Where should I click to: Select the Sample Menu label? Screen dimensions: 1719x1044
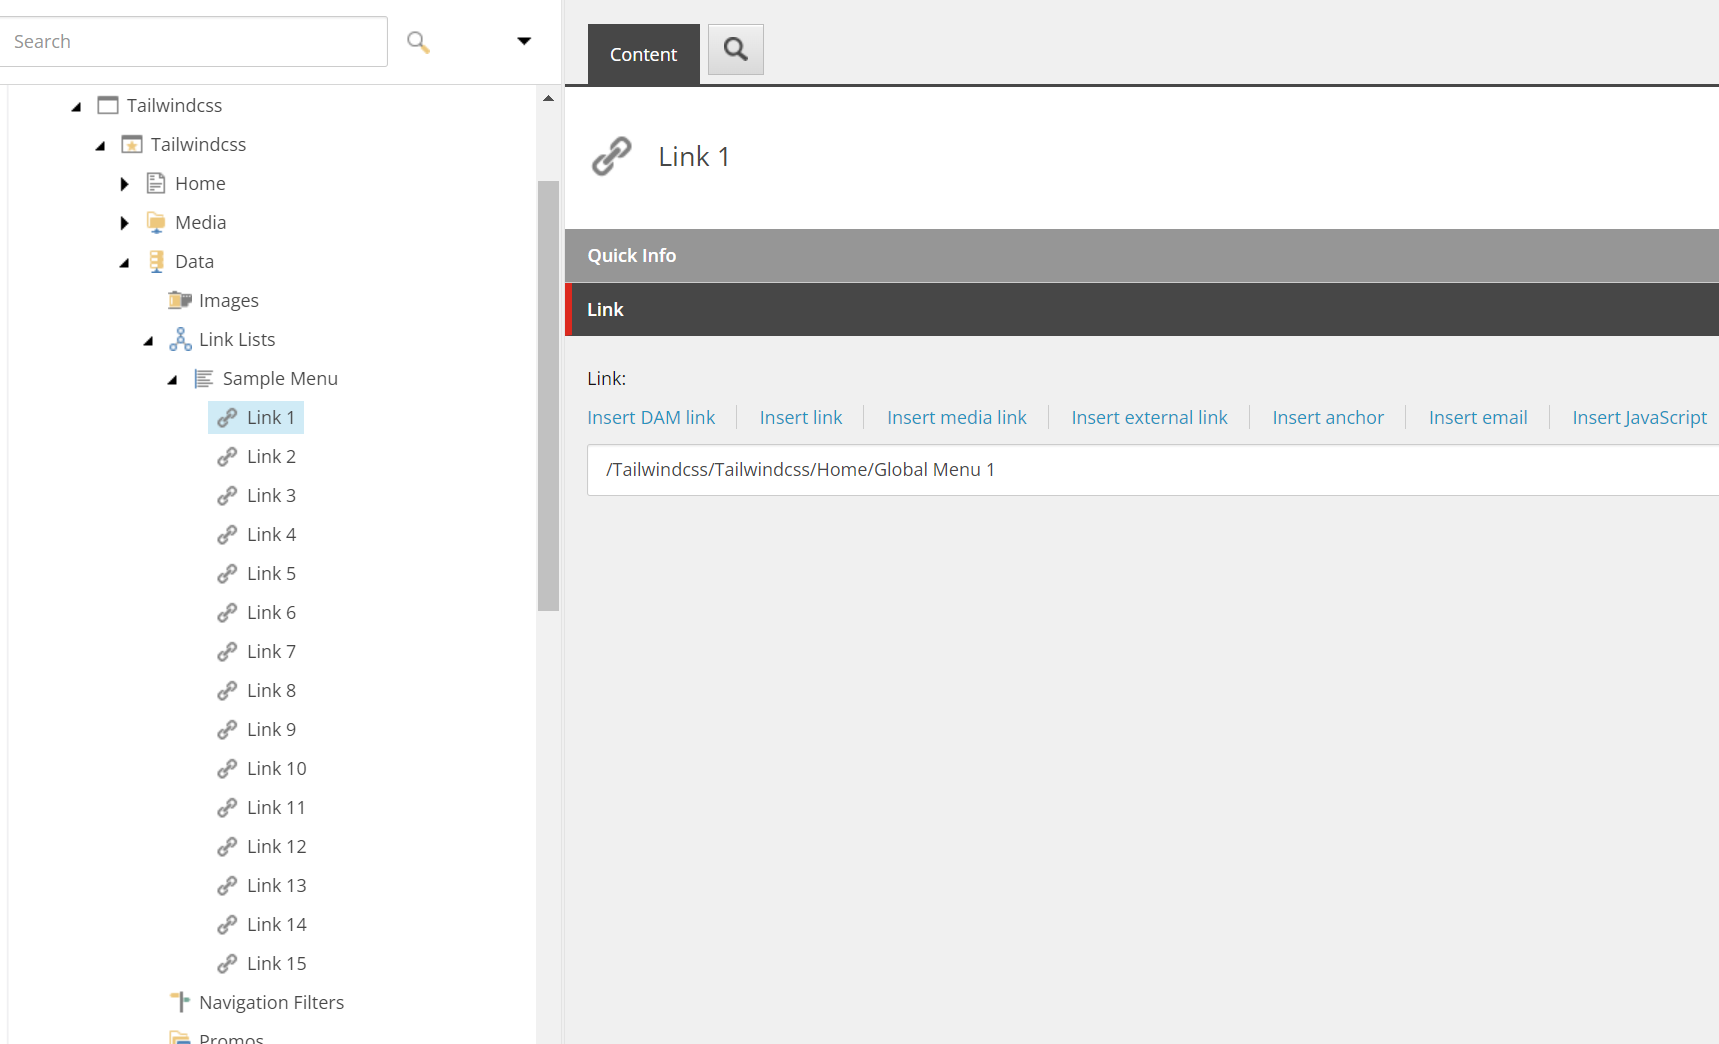(x=280, y=378)
